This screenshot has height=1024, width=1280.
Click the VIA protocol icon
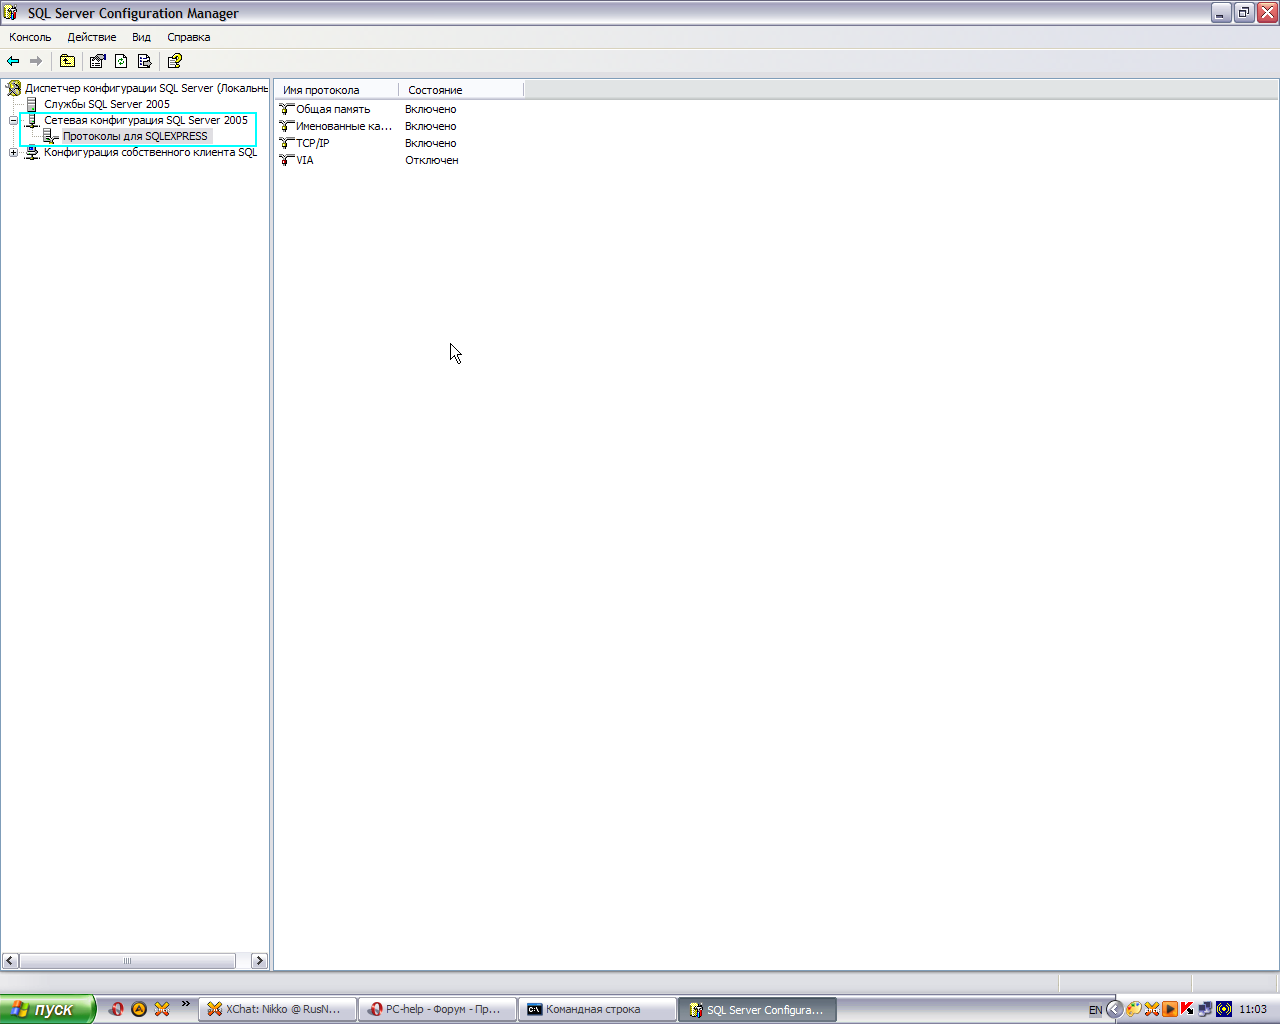287,160
